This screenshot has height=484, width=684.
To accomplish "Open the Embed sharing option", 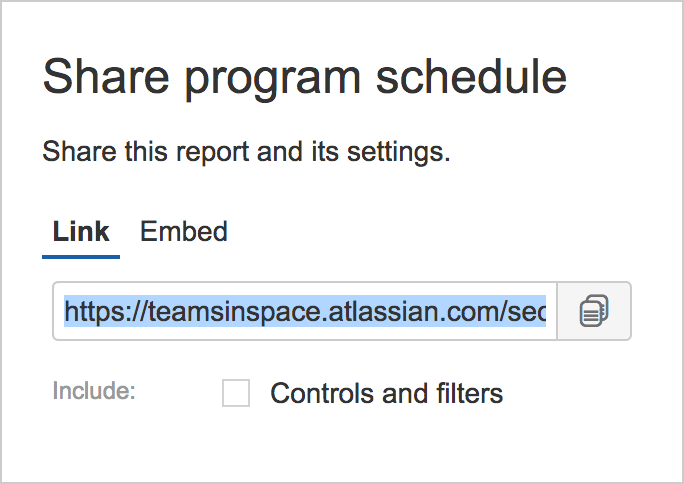I will 184,231.
